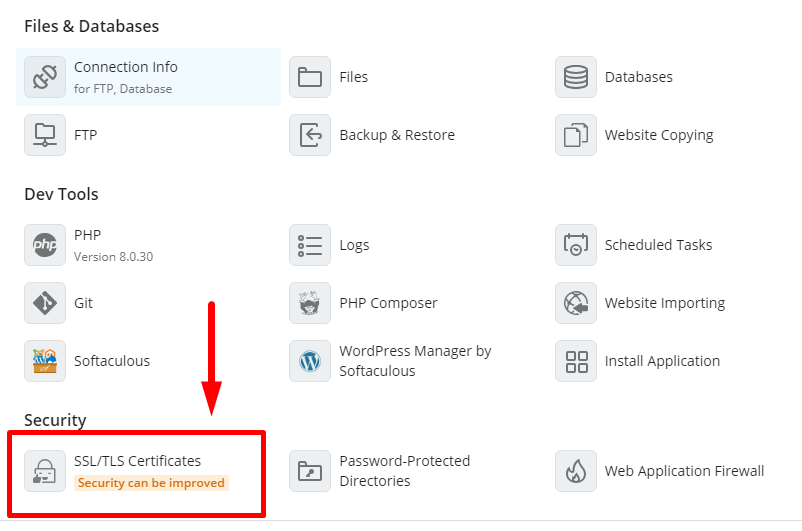Open the Password-Protected Directories folder icon

310,471
